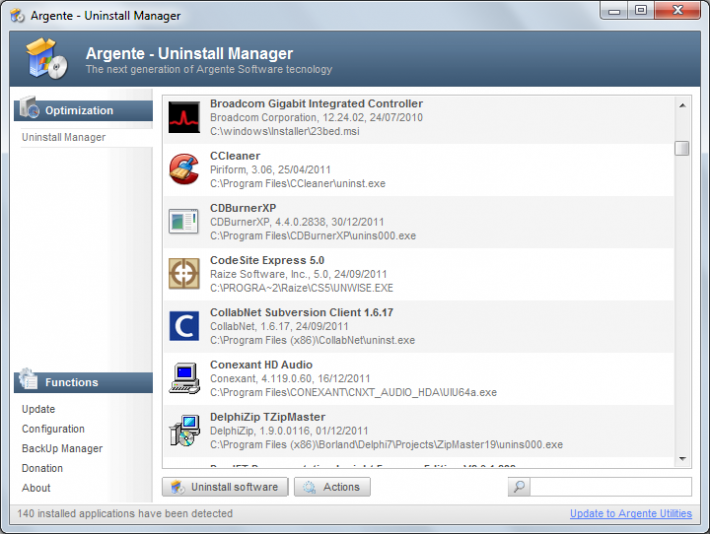
Task: Open the Actions button menu
Action: coord(332,487)
